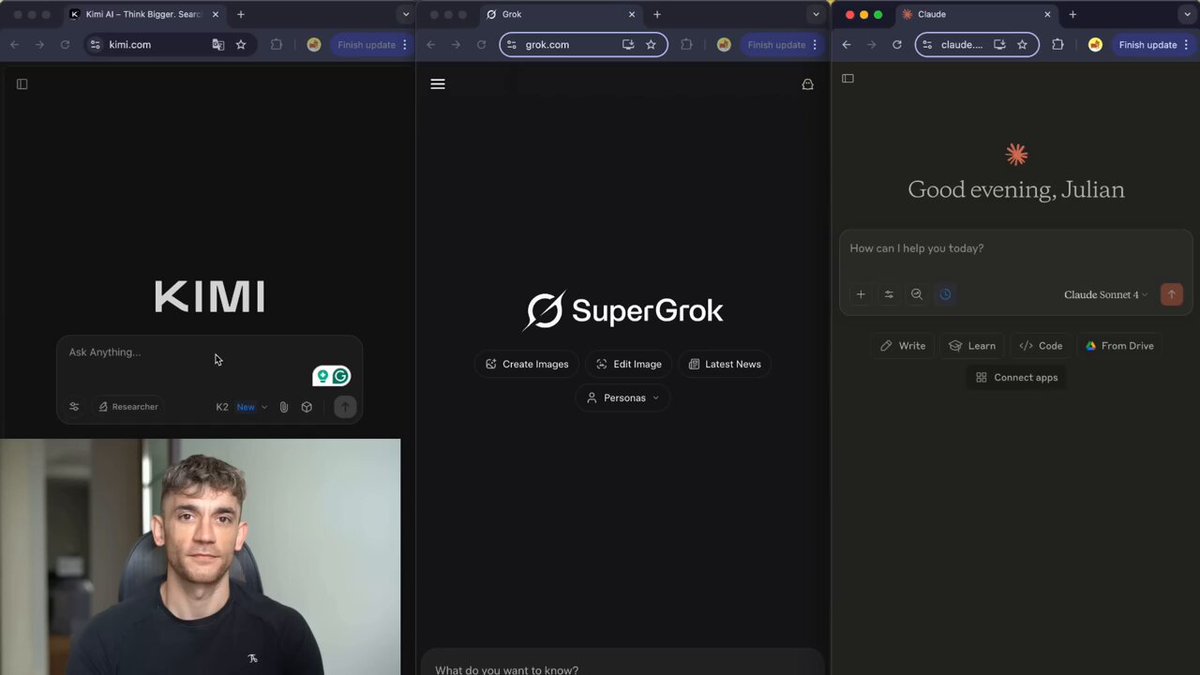Send message with Claude's orange arrow button
Viewport: 1200px width, 675px height.
click(x=1172, y=294)
